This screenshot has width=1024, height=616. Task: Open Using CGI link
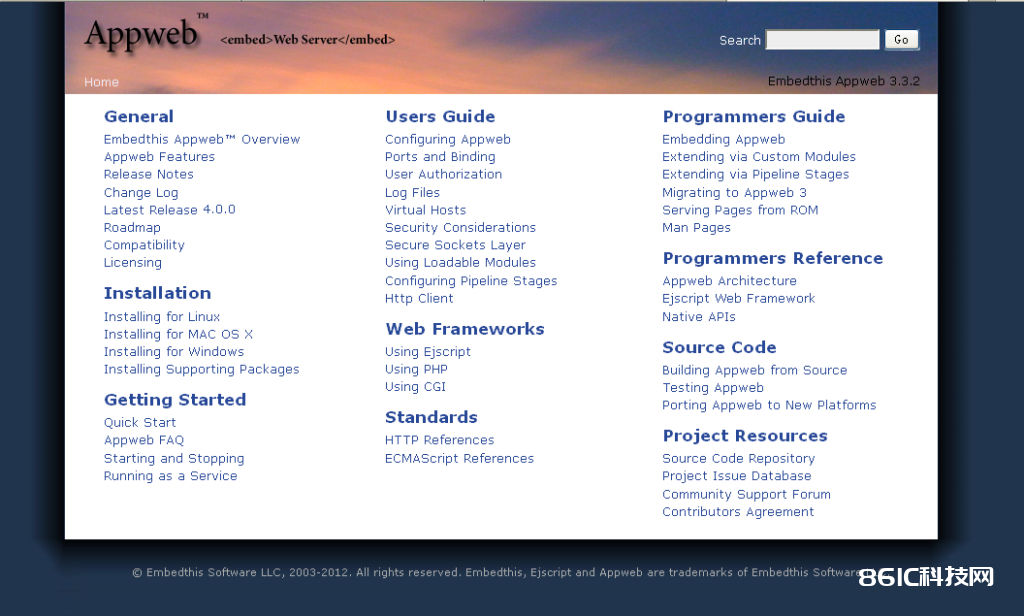(415, 387)
